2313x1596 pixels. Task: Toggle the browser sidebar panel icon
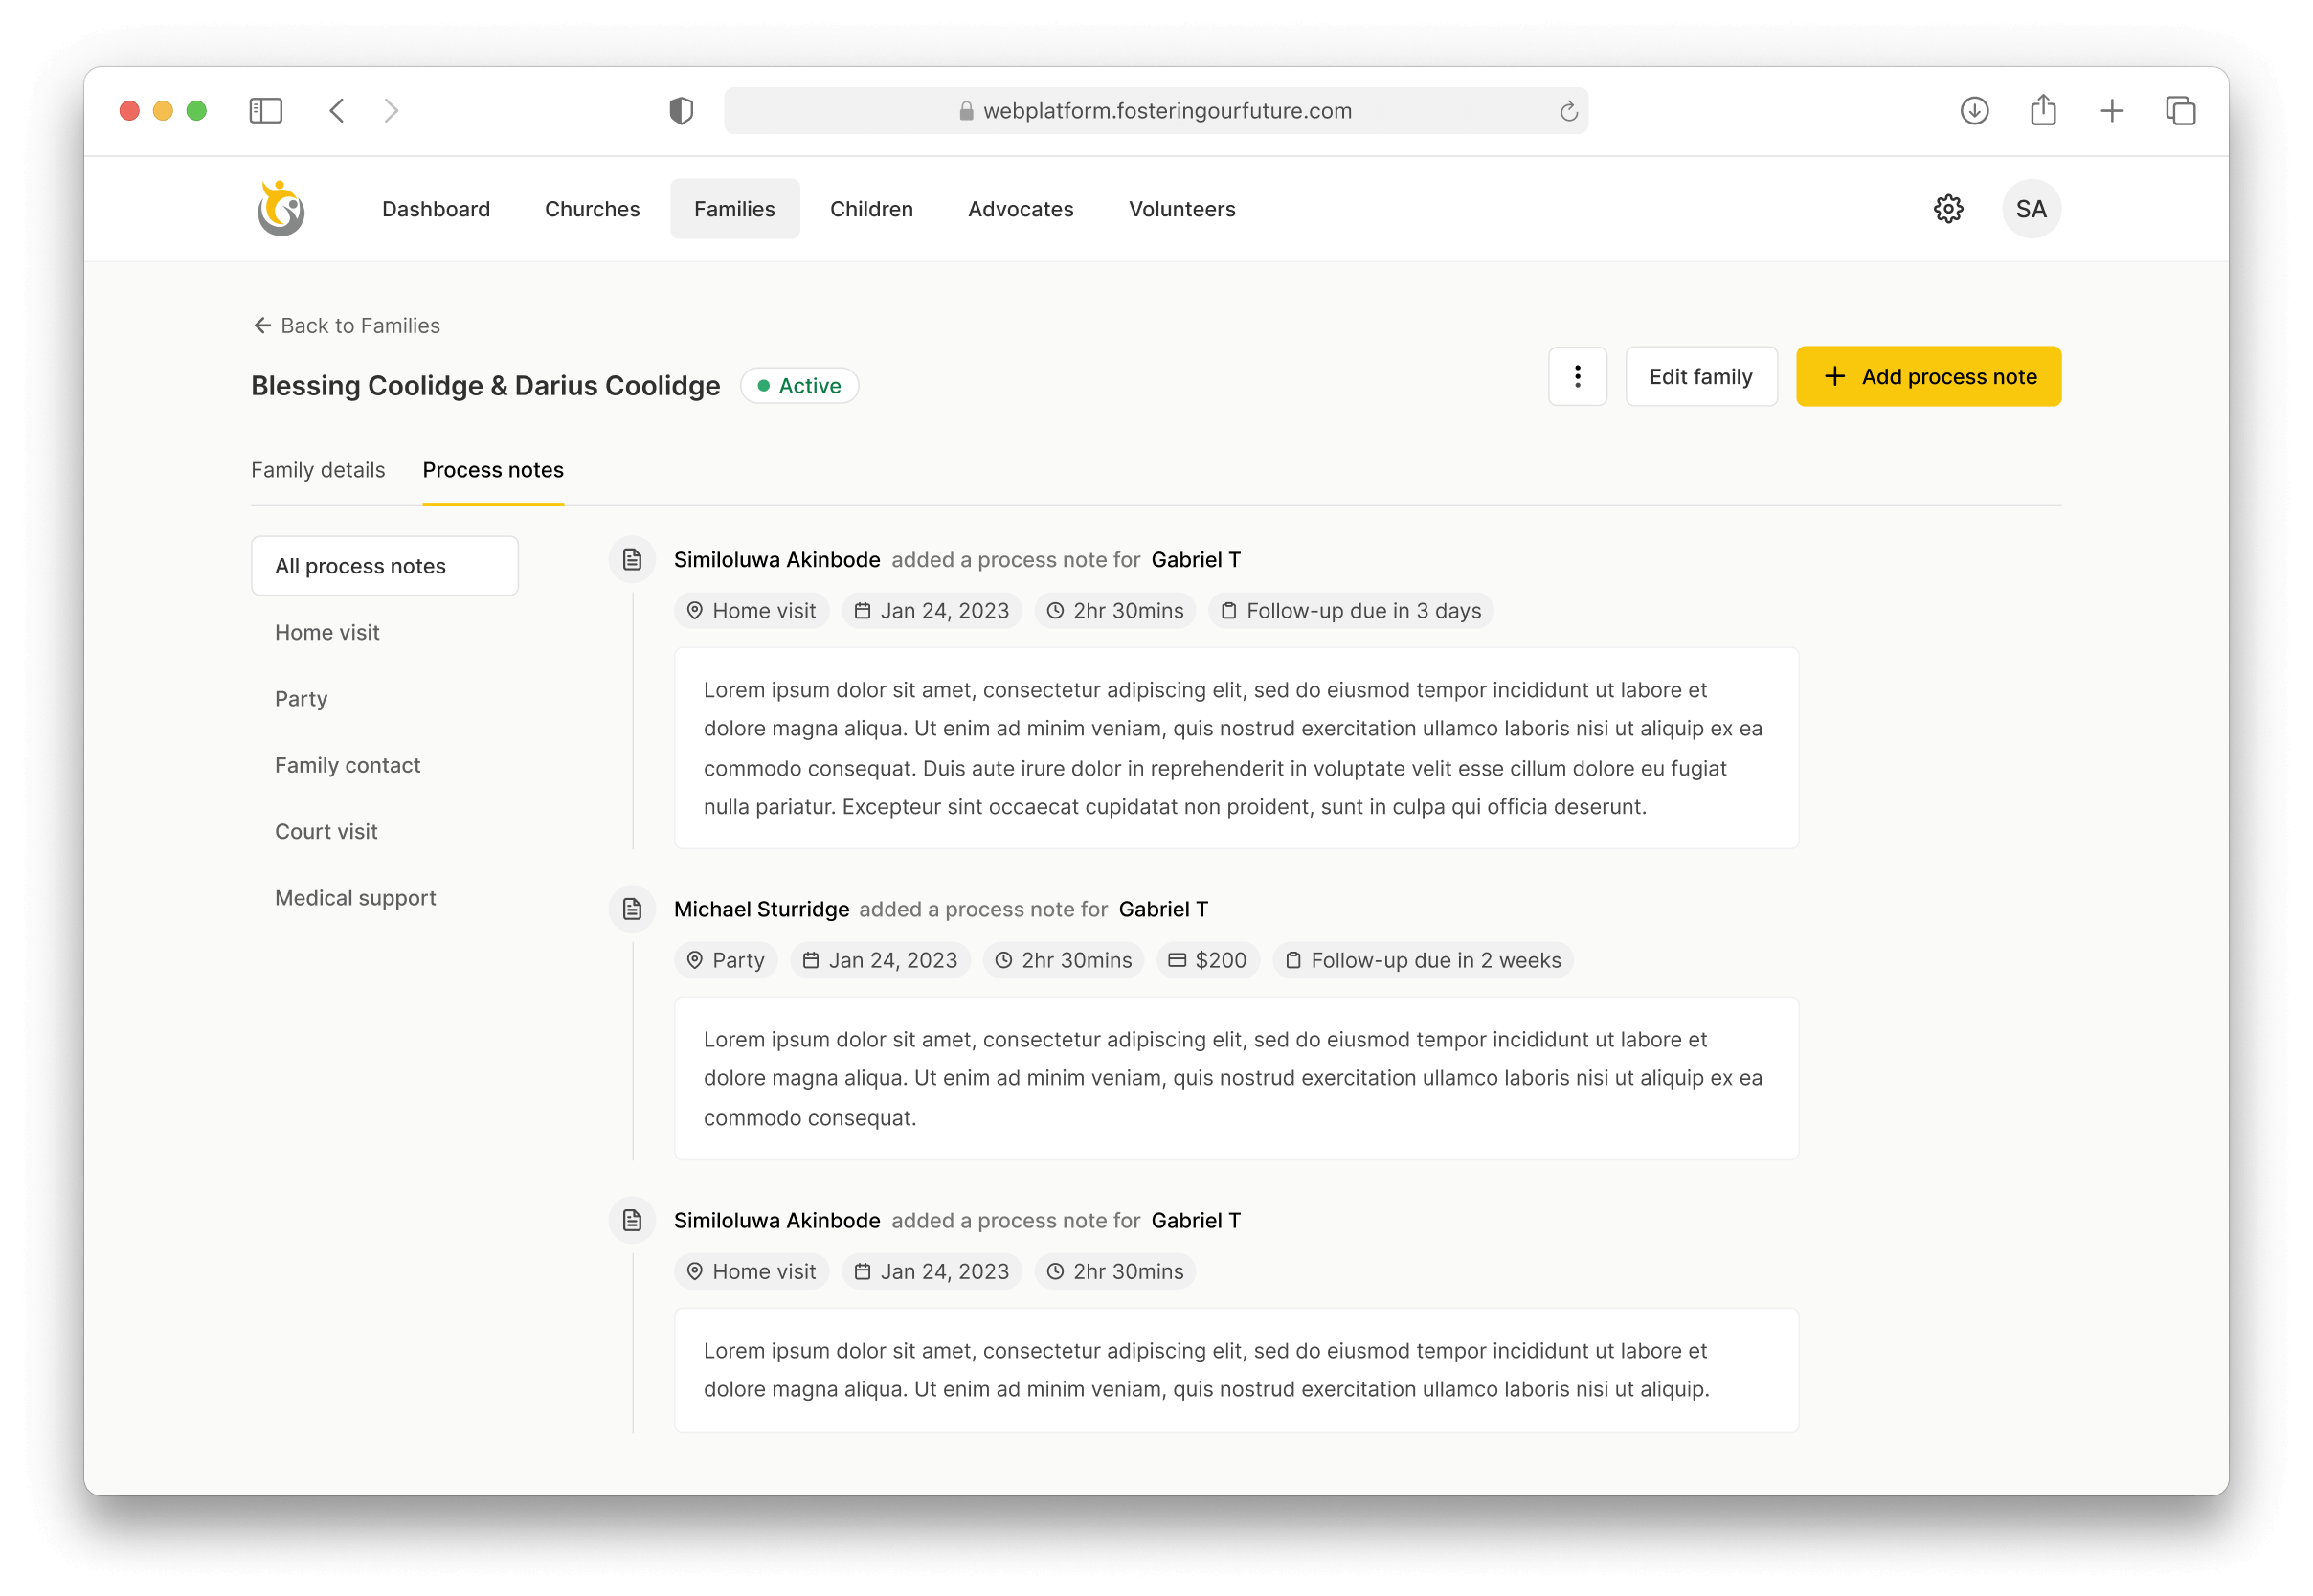click(x=266, y=110)
